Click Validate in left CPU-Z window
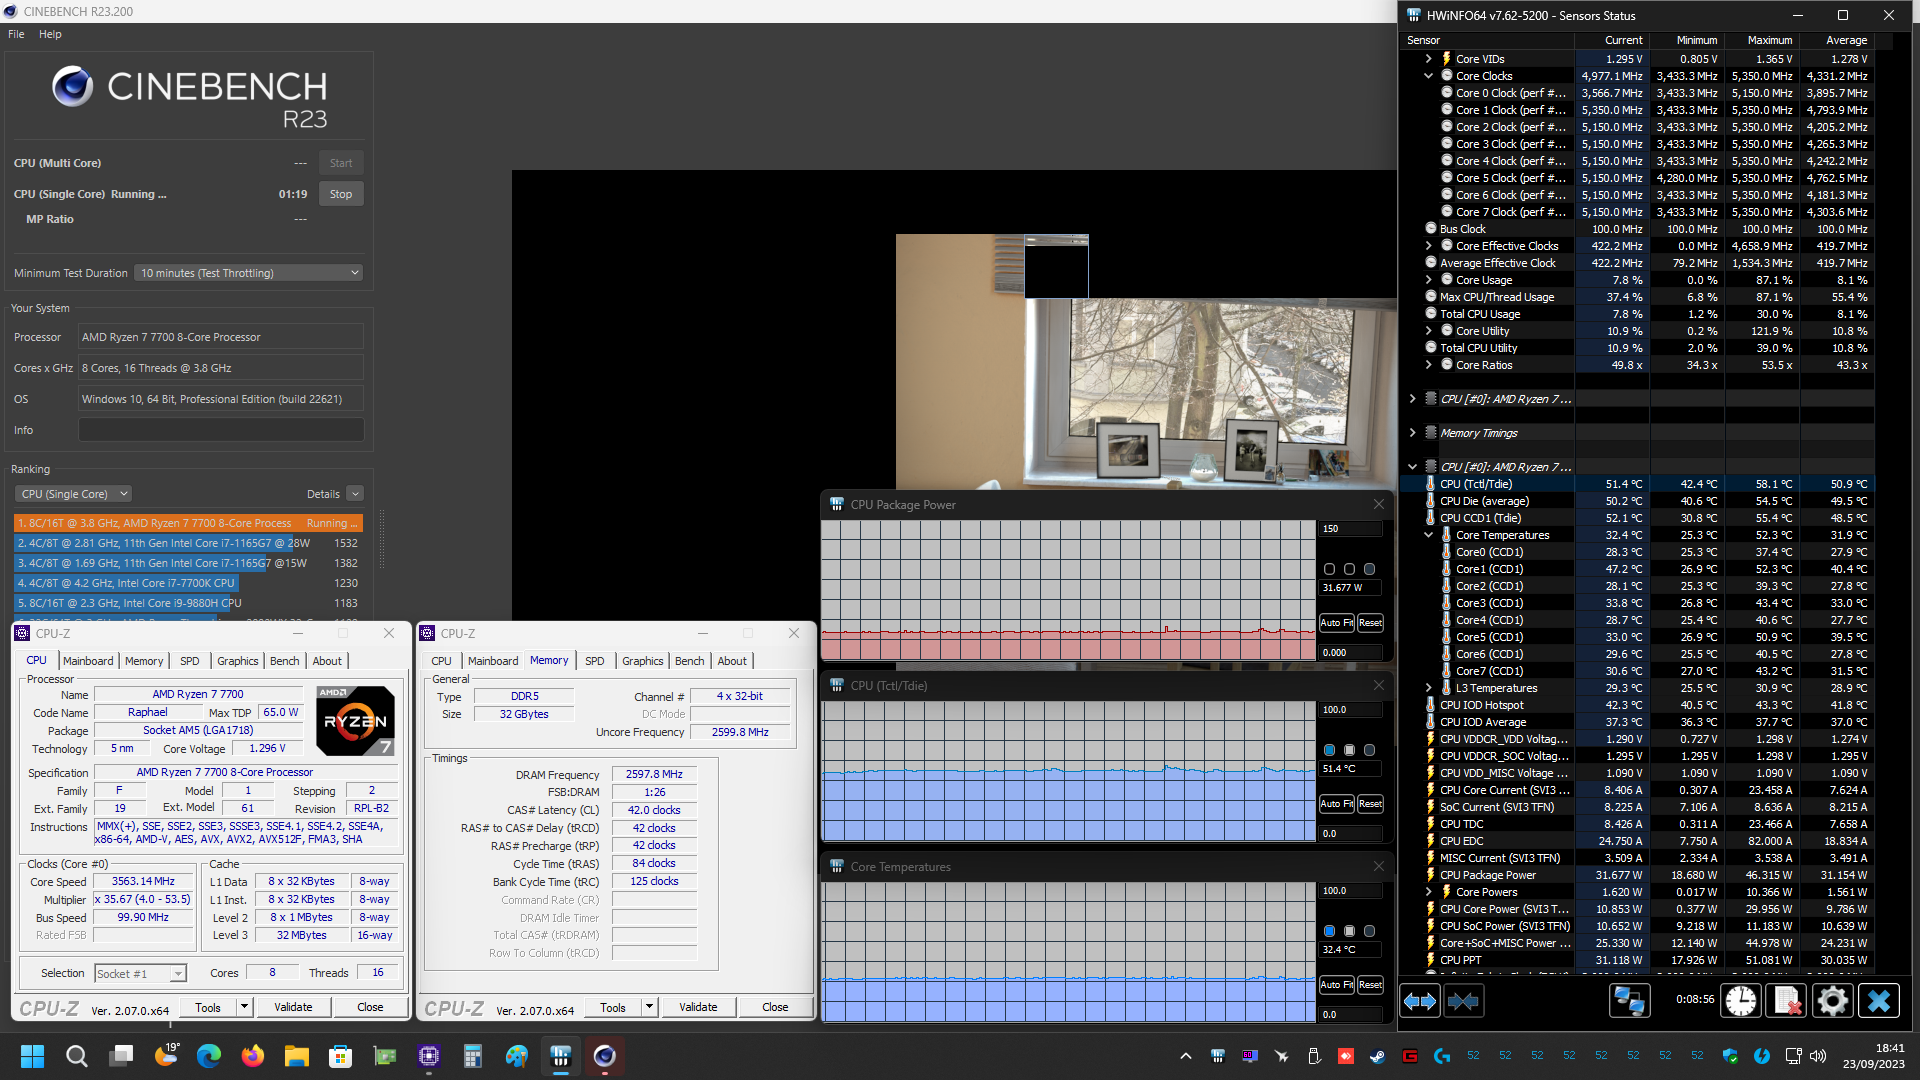This screenshot has height=1080, width=1920. [x=293, y=1007]
